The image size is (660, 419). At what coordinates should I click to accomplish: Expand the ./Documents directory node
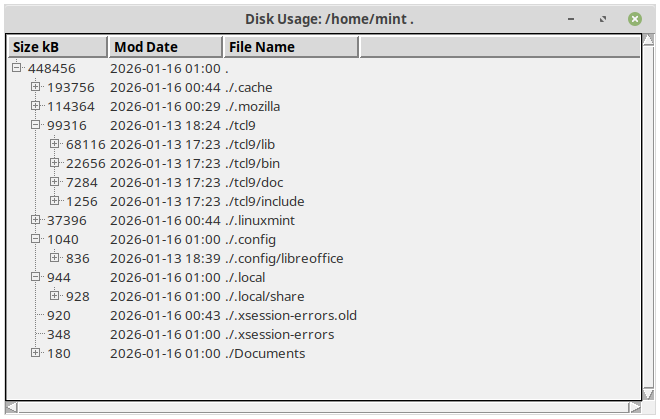click(x=36, y=353)
